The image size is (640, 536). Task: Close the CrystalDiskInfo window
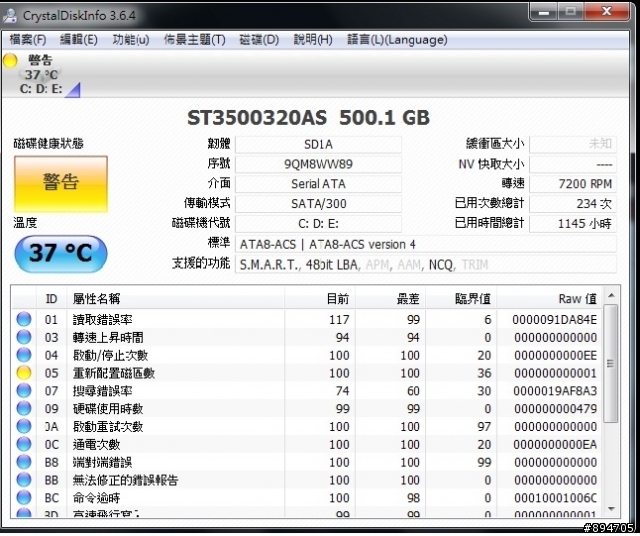(607, 12)
